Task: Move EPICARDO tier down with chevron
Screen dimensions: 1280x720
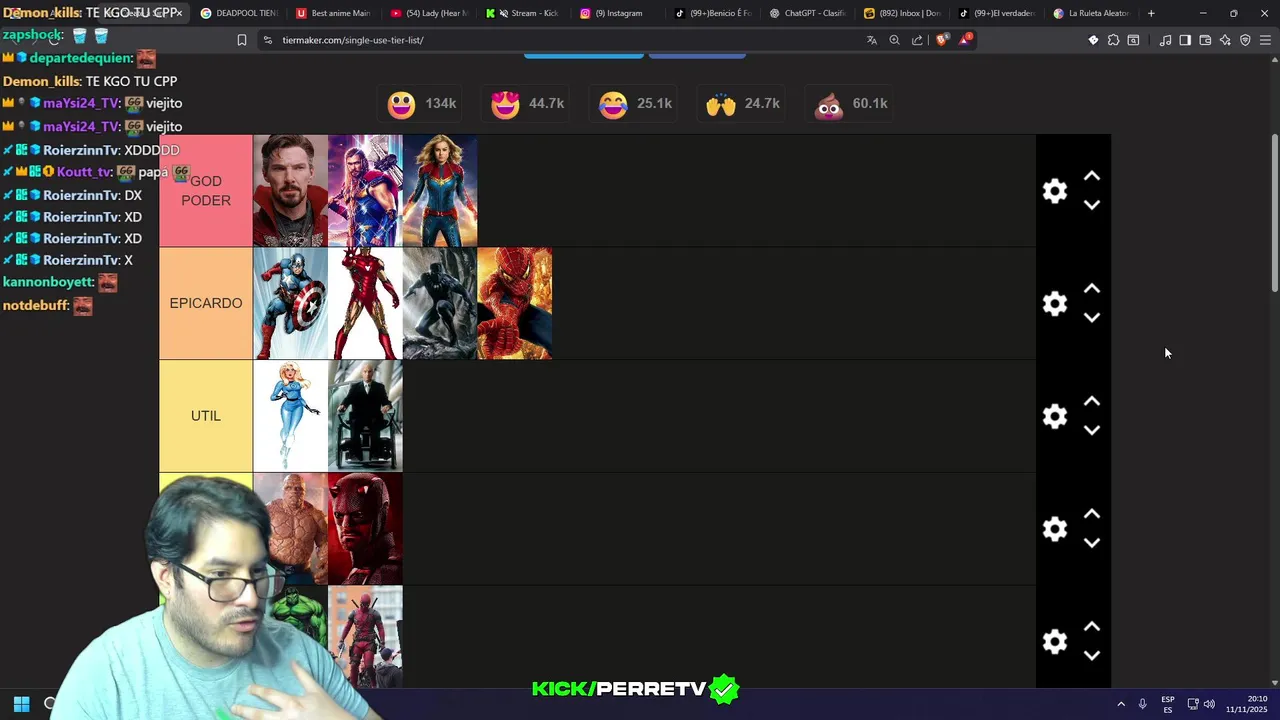Action: (1092, 318)
